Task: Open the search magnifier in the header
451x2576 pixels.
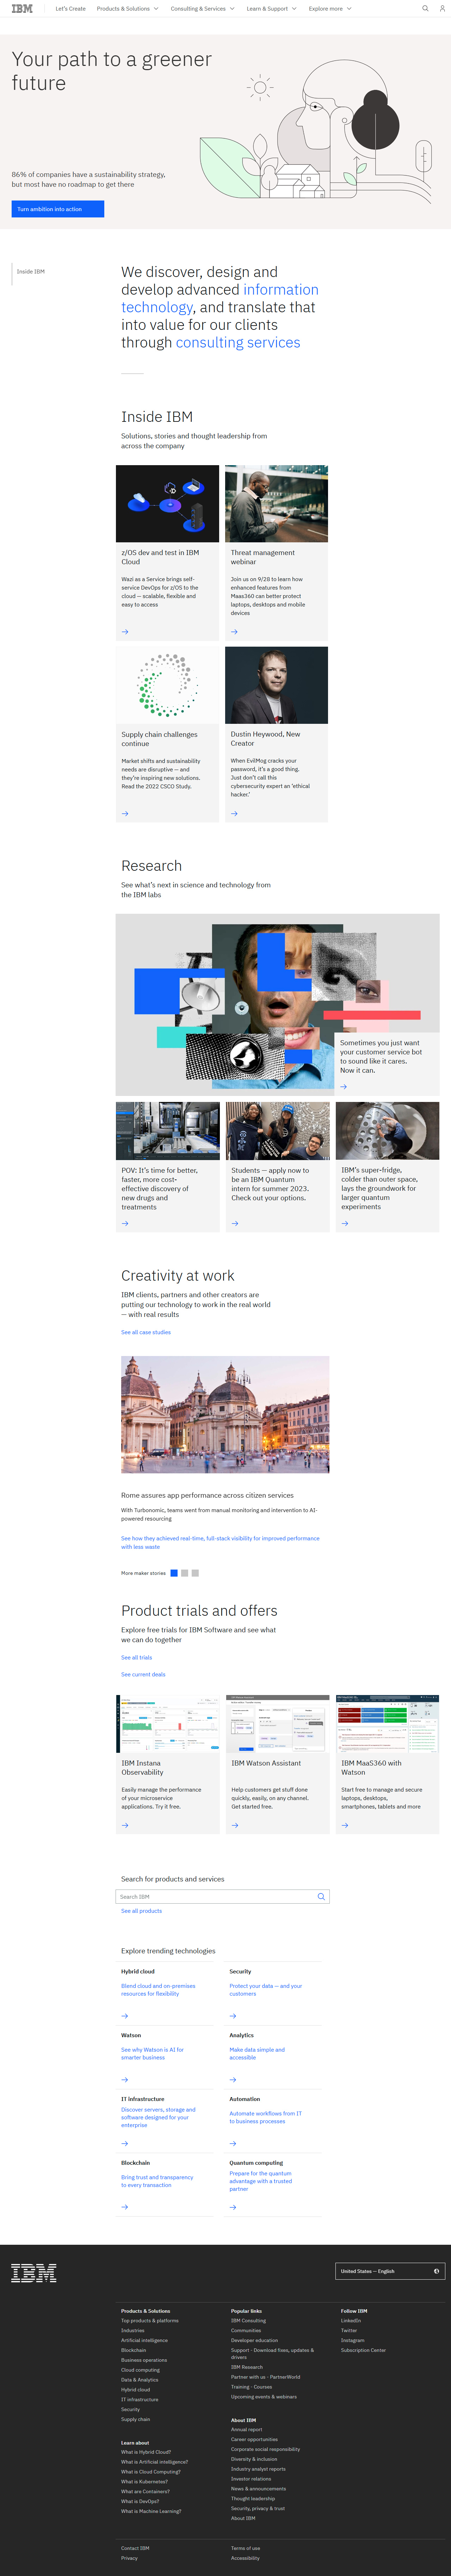Action: click(x=425, y=8)
